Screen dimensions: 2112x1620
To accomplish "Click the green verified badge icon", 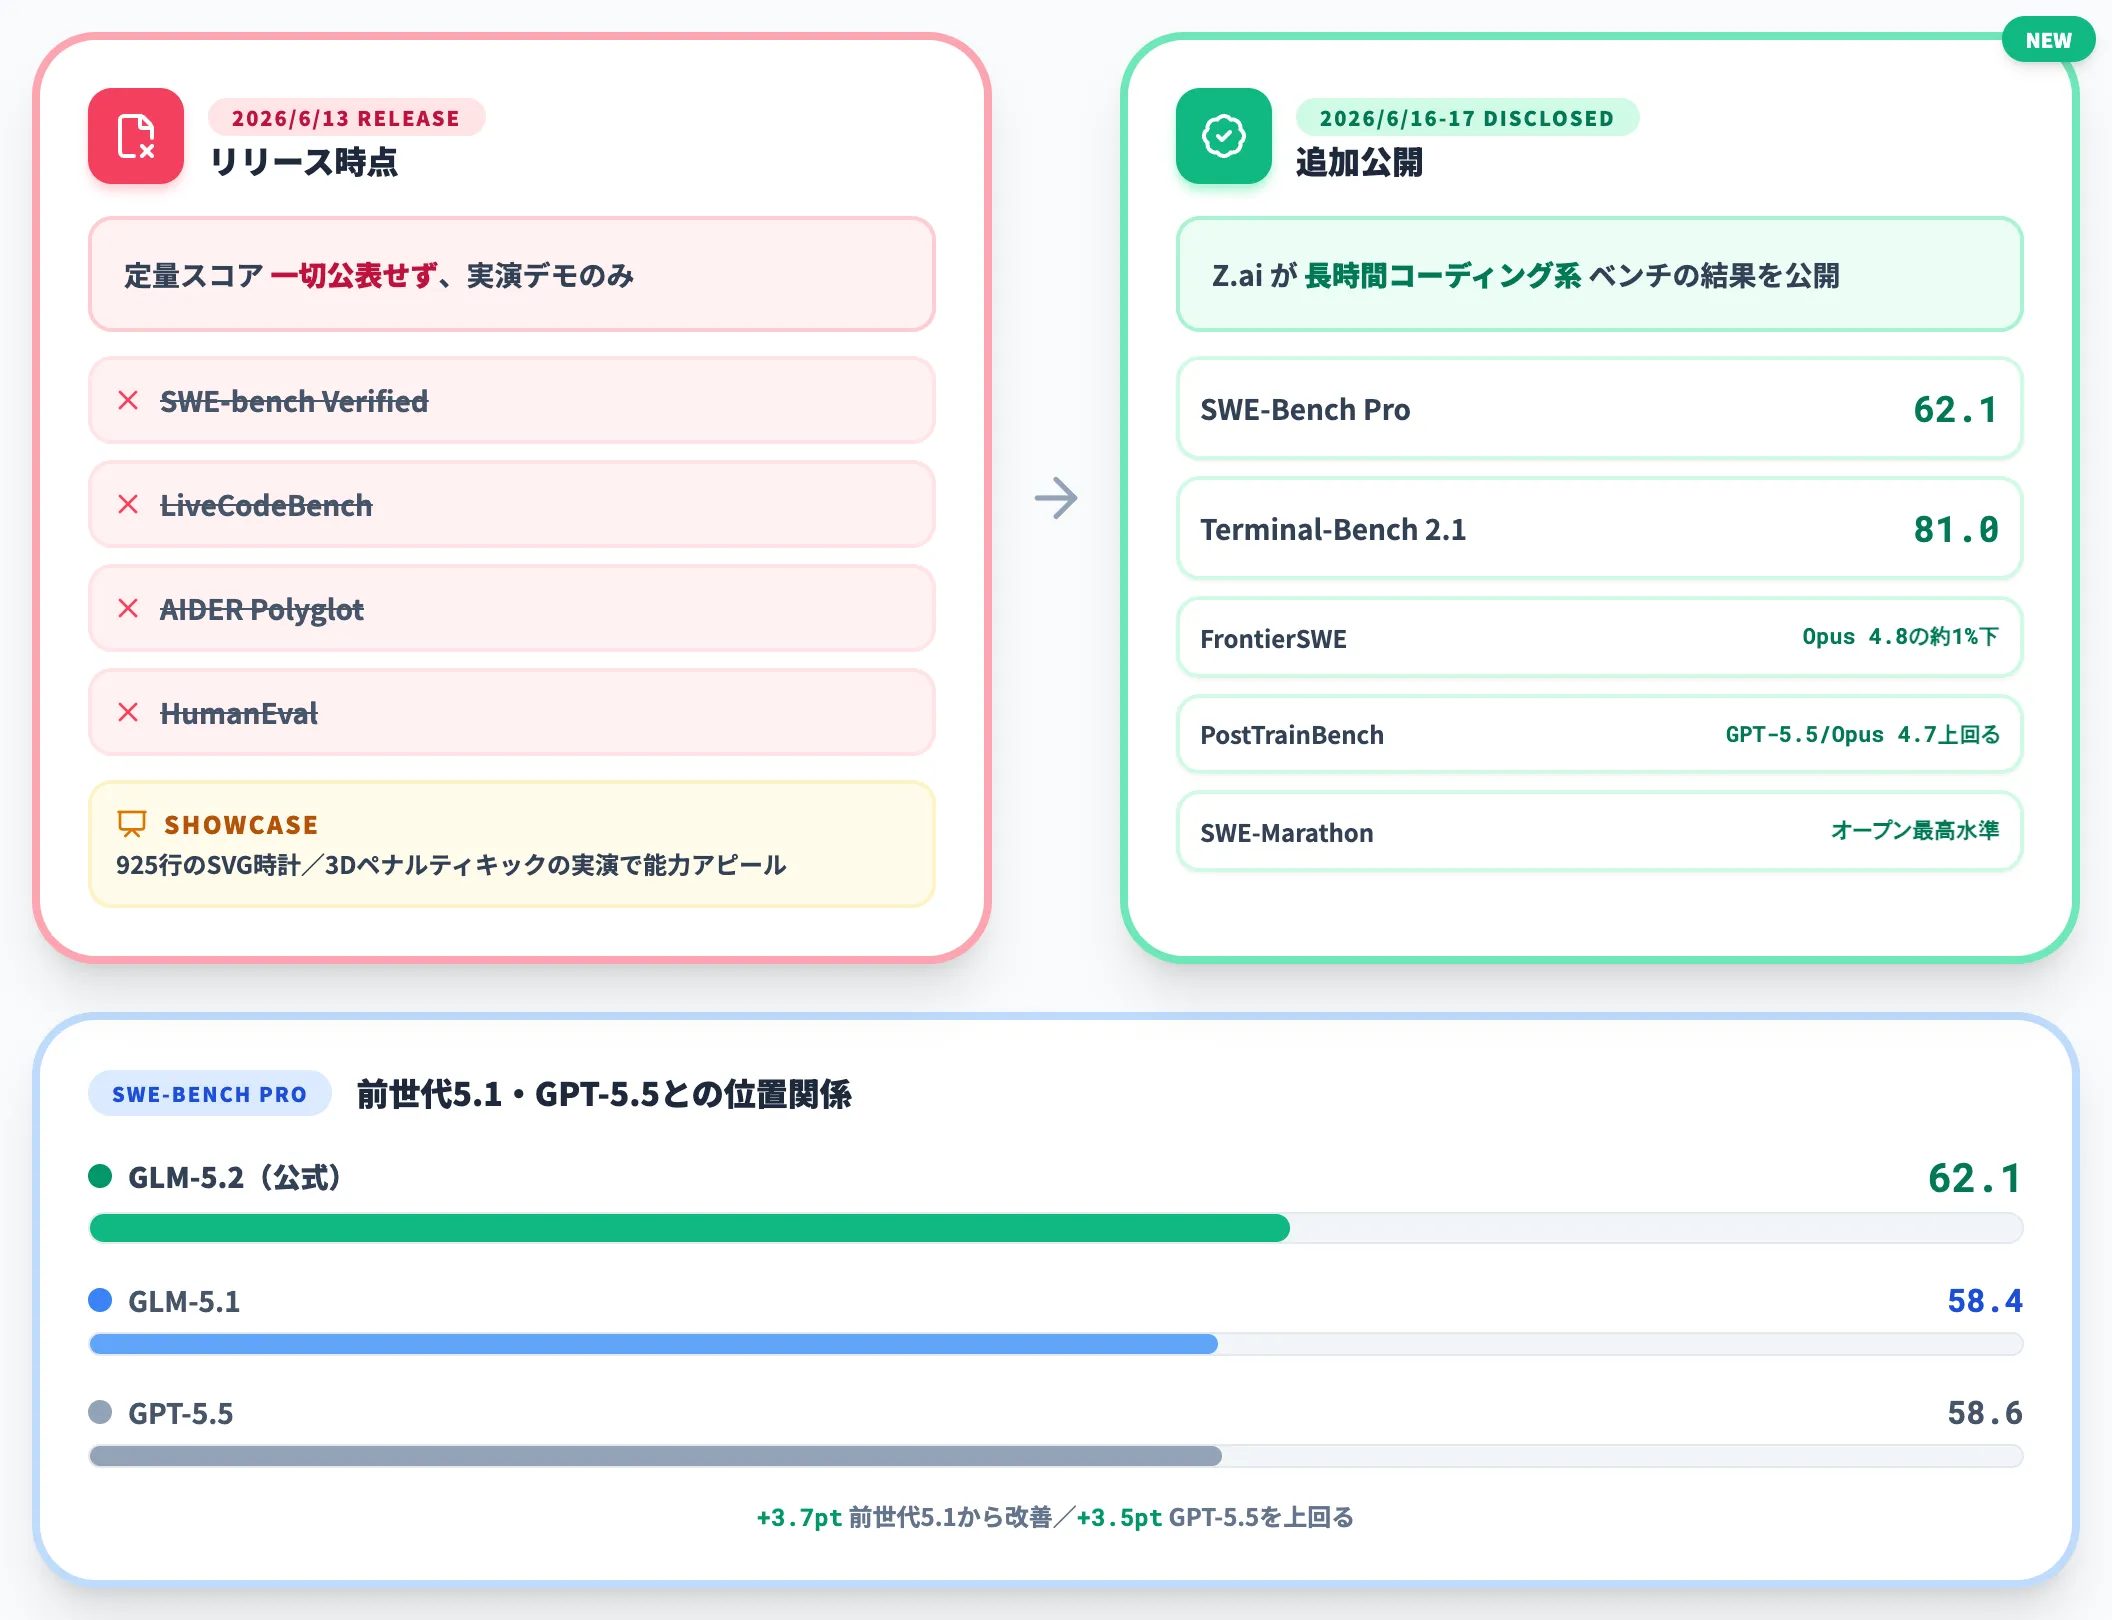I will click(x=1224, y=136).
